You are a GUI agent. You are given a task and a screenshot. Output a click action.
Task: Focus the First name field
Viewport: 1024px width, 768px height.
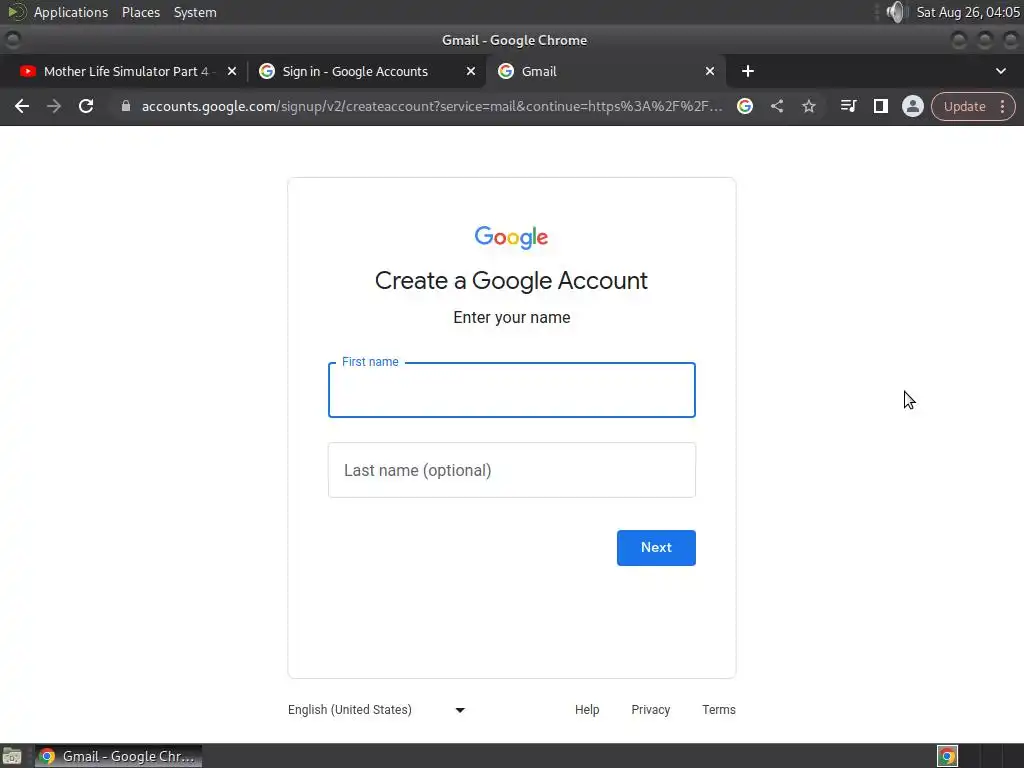pos(511,390)
